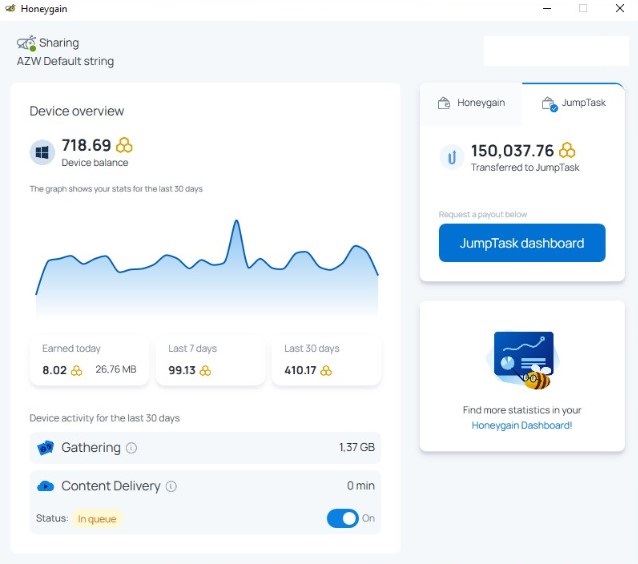Screen dimensions: 638x564
Task: Close the Honeygain window
Action: (620, 8)
